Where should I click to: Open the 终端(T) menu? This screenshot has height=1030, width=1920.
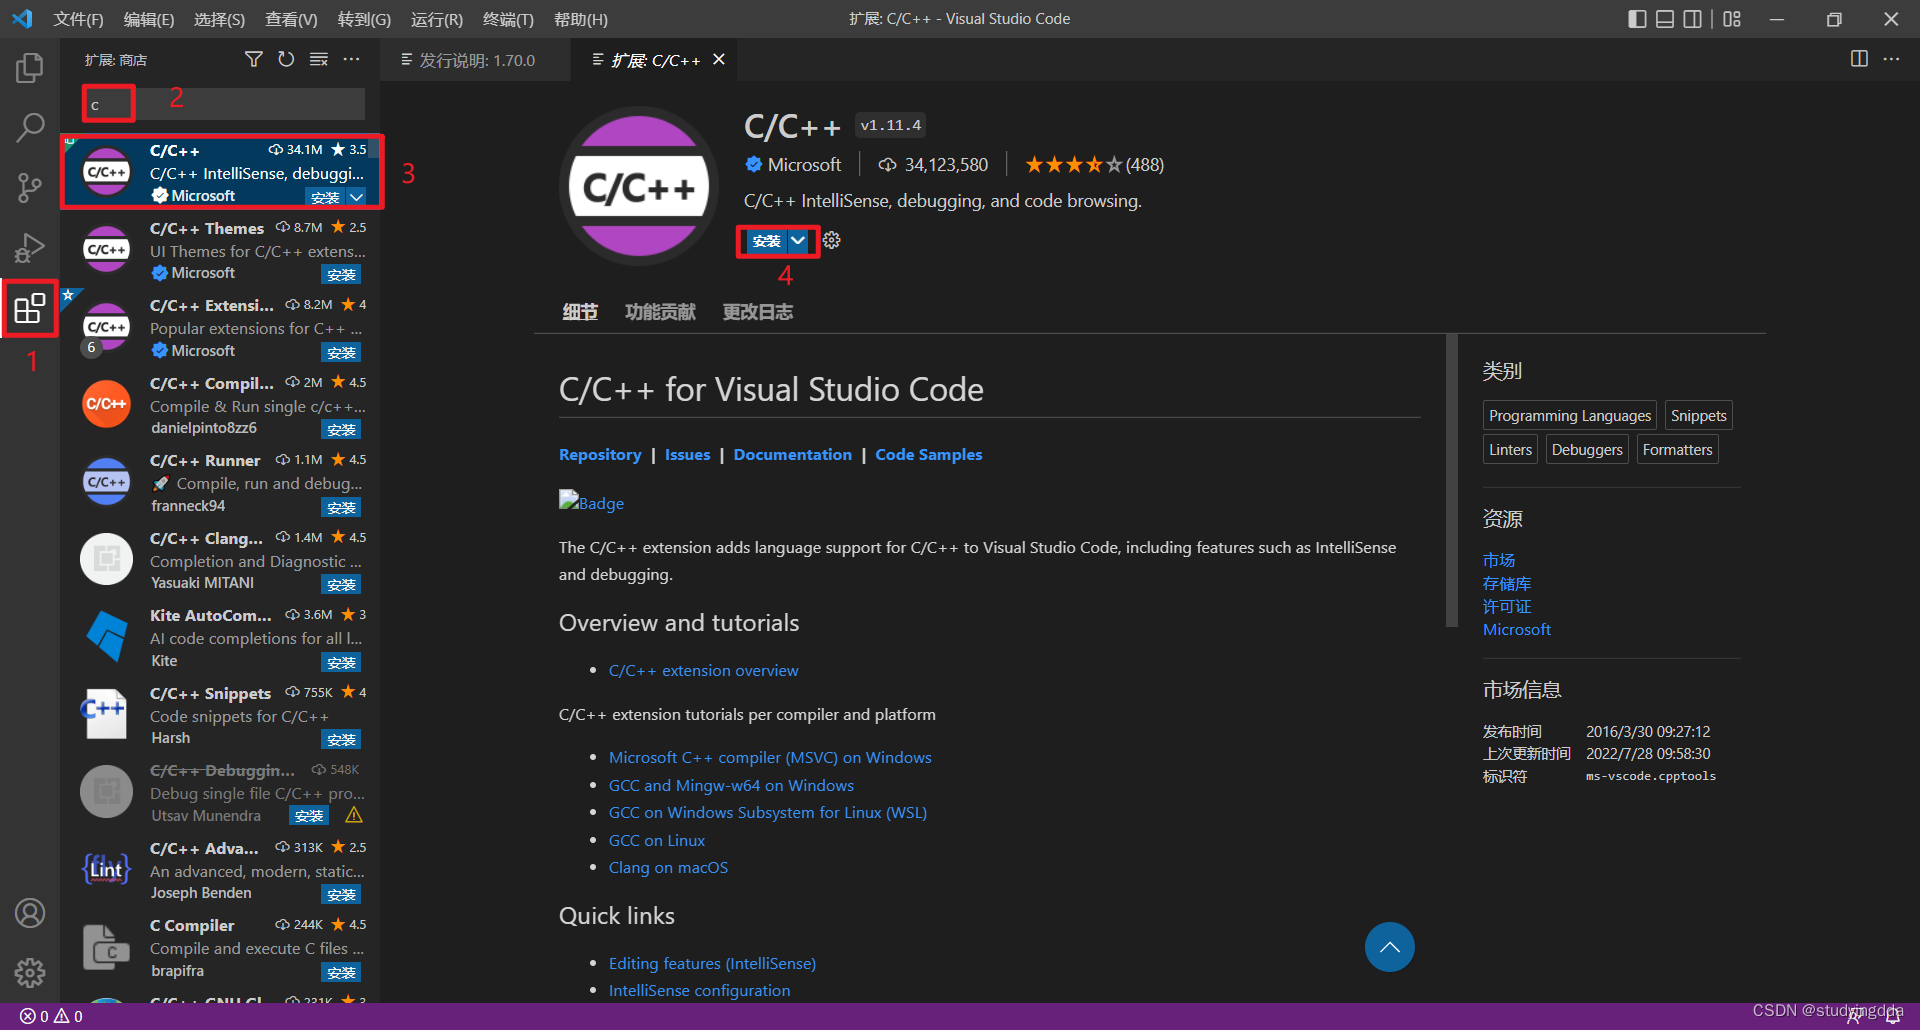tap(508, 19)
